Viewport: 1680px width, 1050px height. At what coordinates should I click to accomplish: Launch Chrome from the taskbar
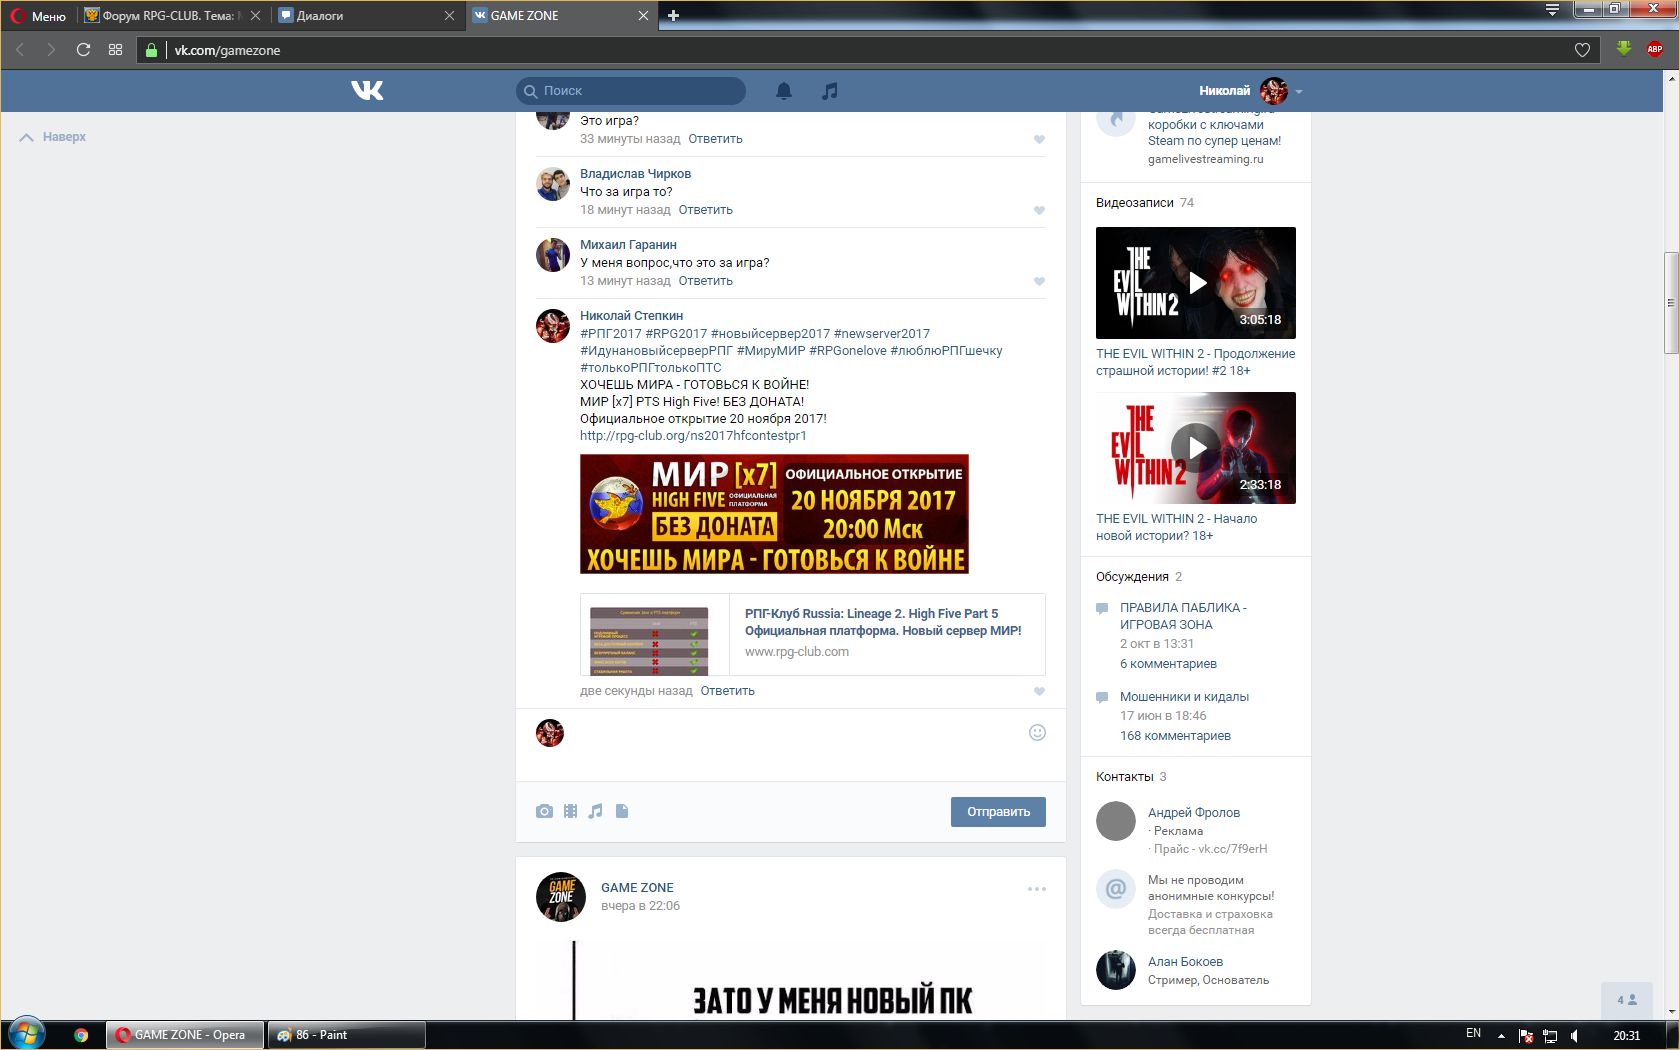click(81, 1035)
